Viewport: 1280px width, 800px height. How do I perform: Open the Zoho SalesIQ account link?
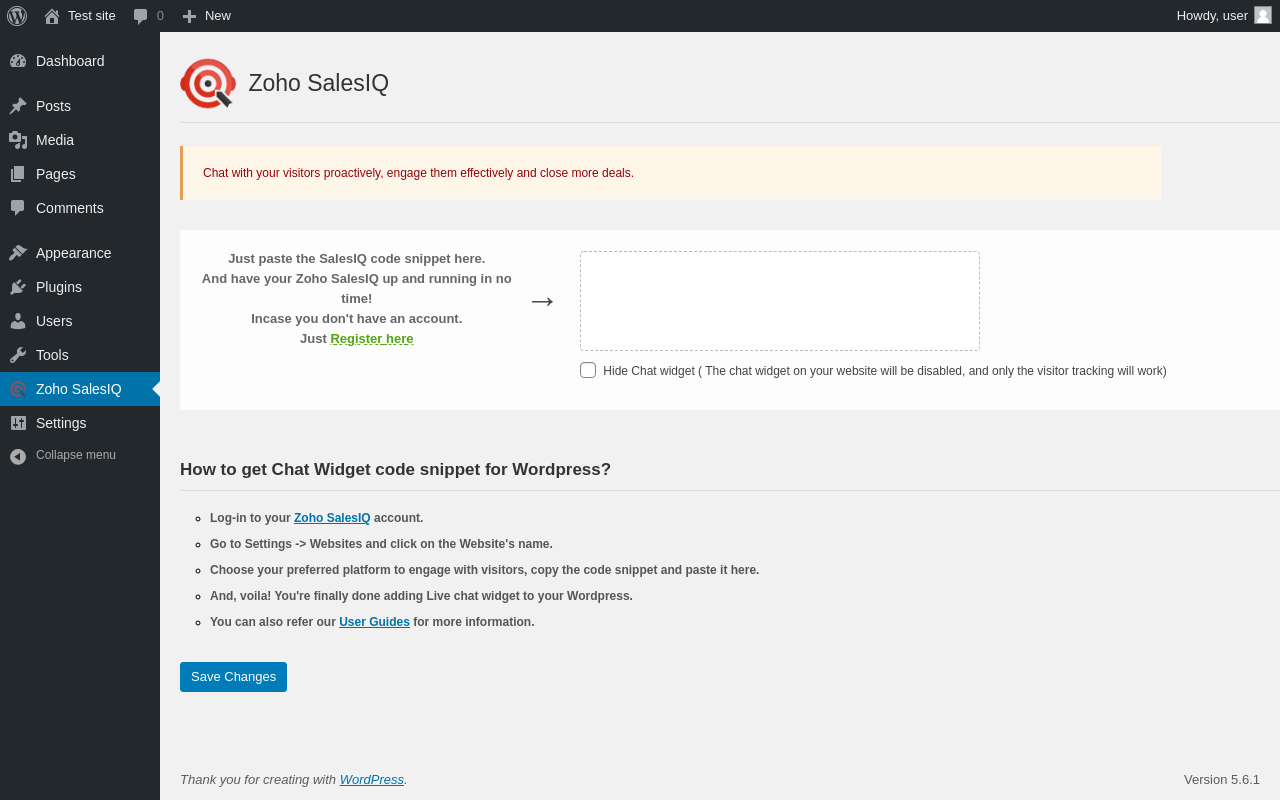tap(332, 518)
